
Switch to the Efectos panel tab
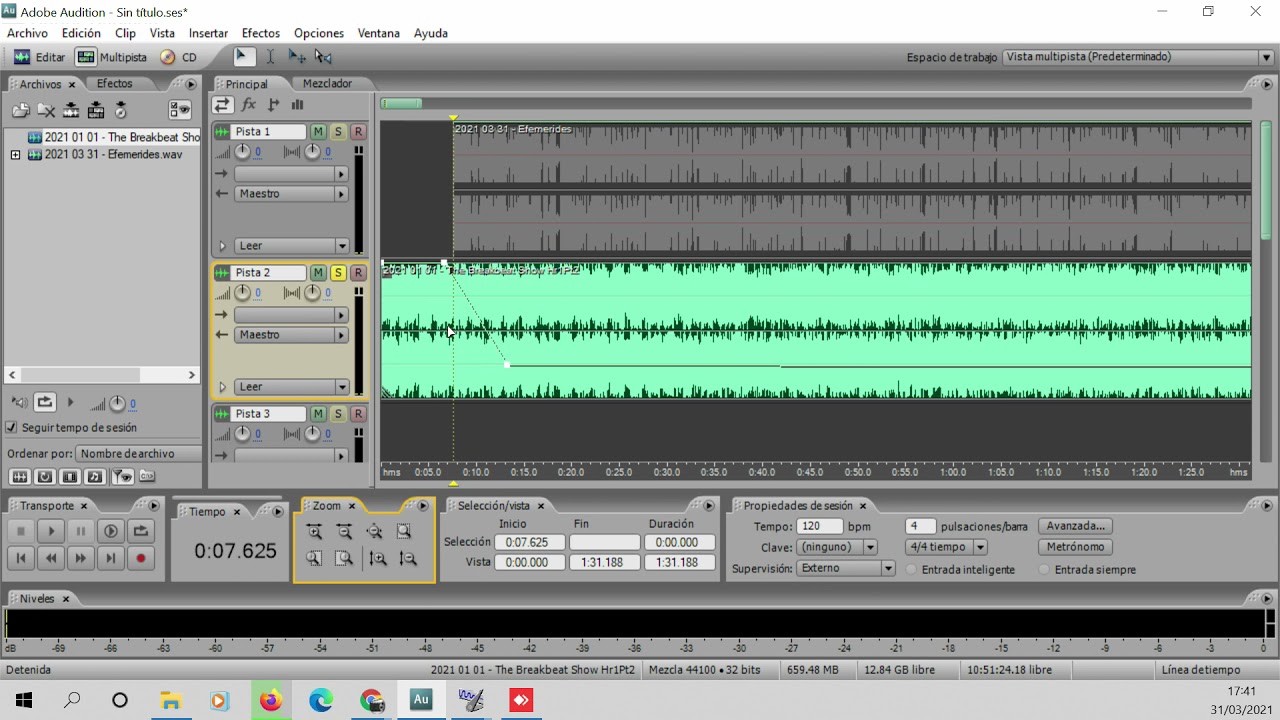click(115, 84)
